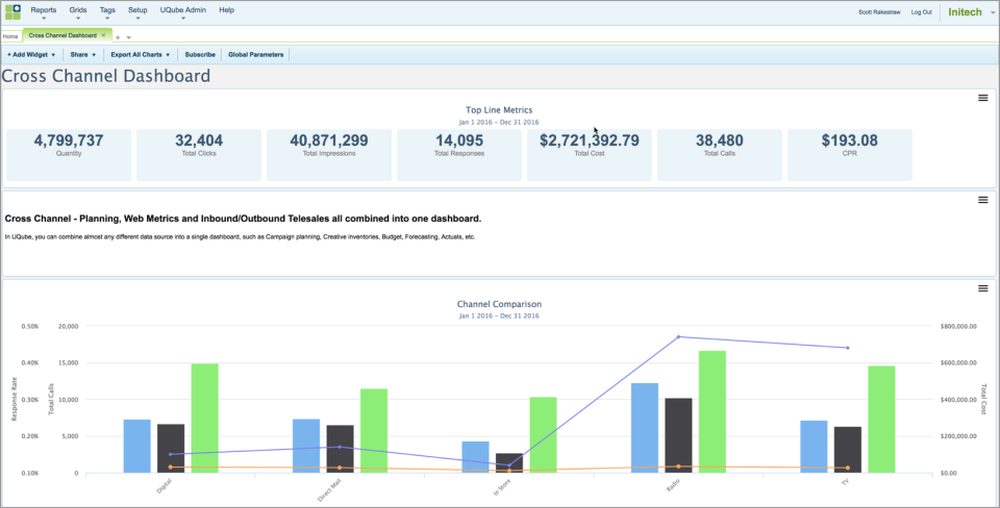Click the Top Line Metrics title
1000x508 pixels.
pyautogui.click(x=499, y=110)
